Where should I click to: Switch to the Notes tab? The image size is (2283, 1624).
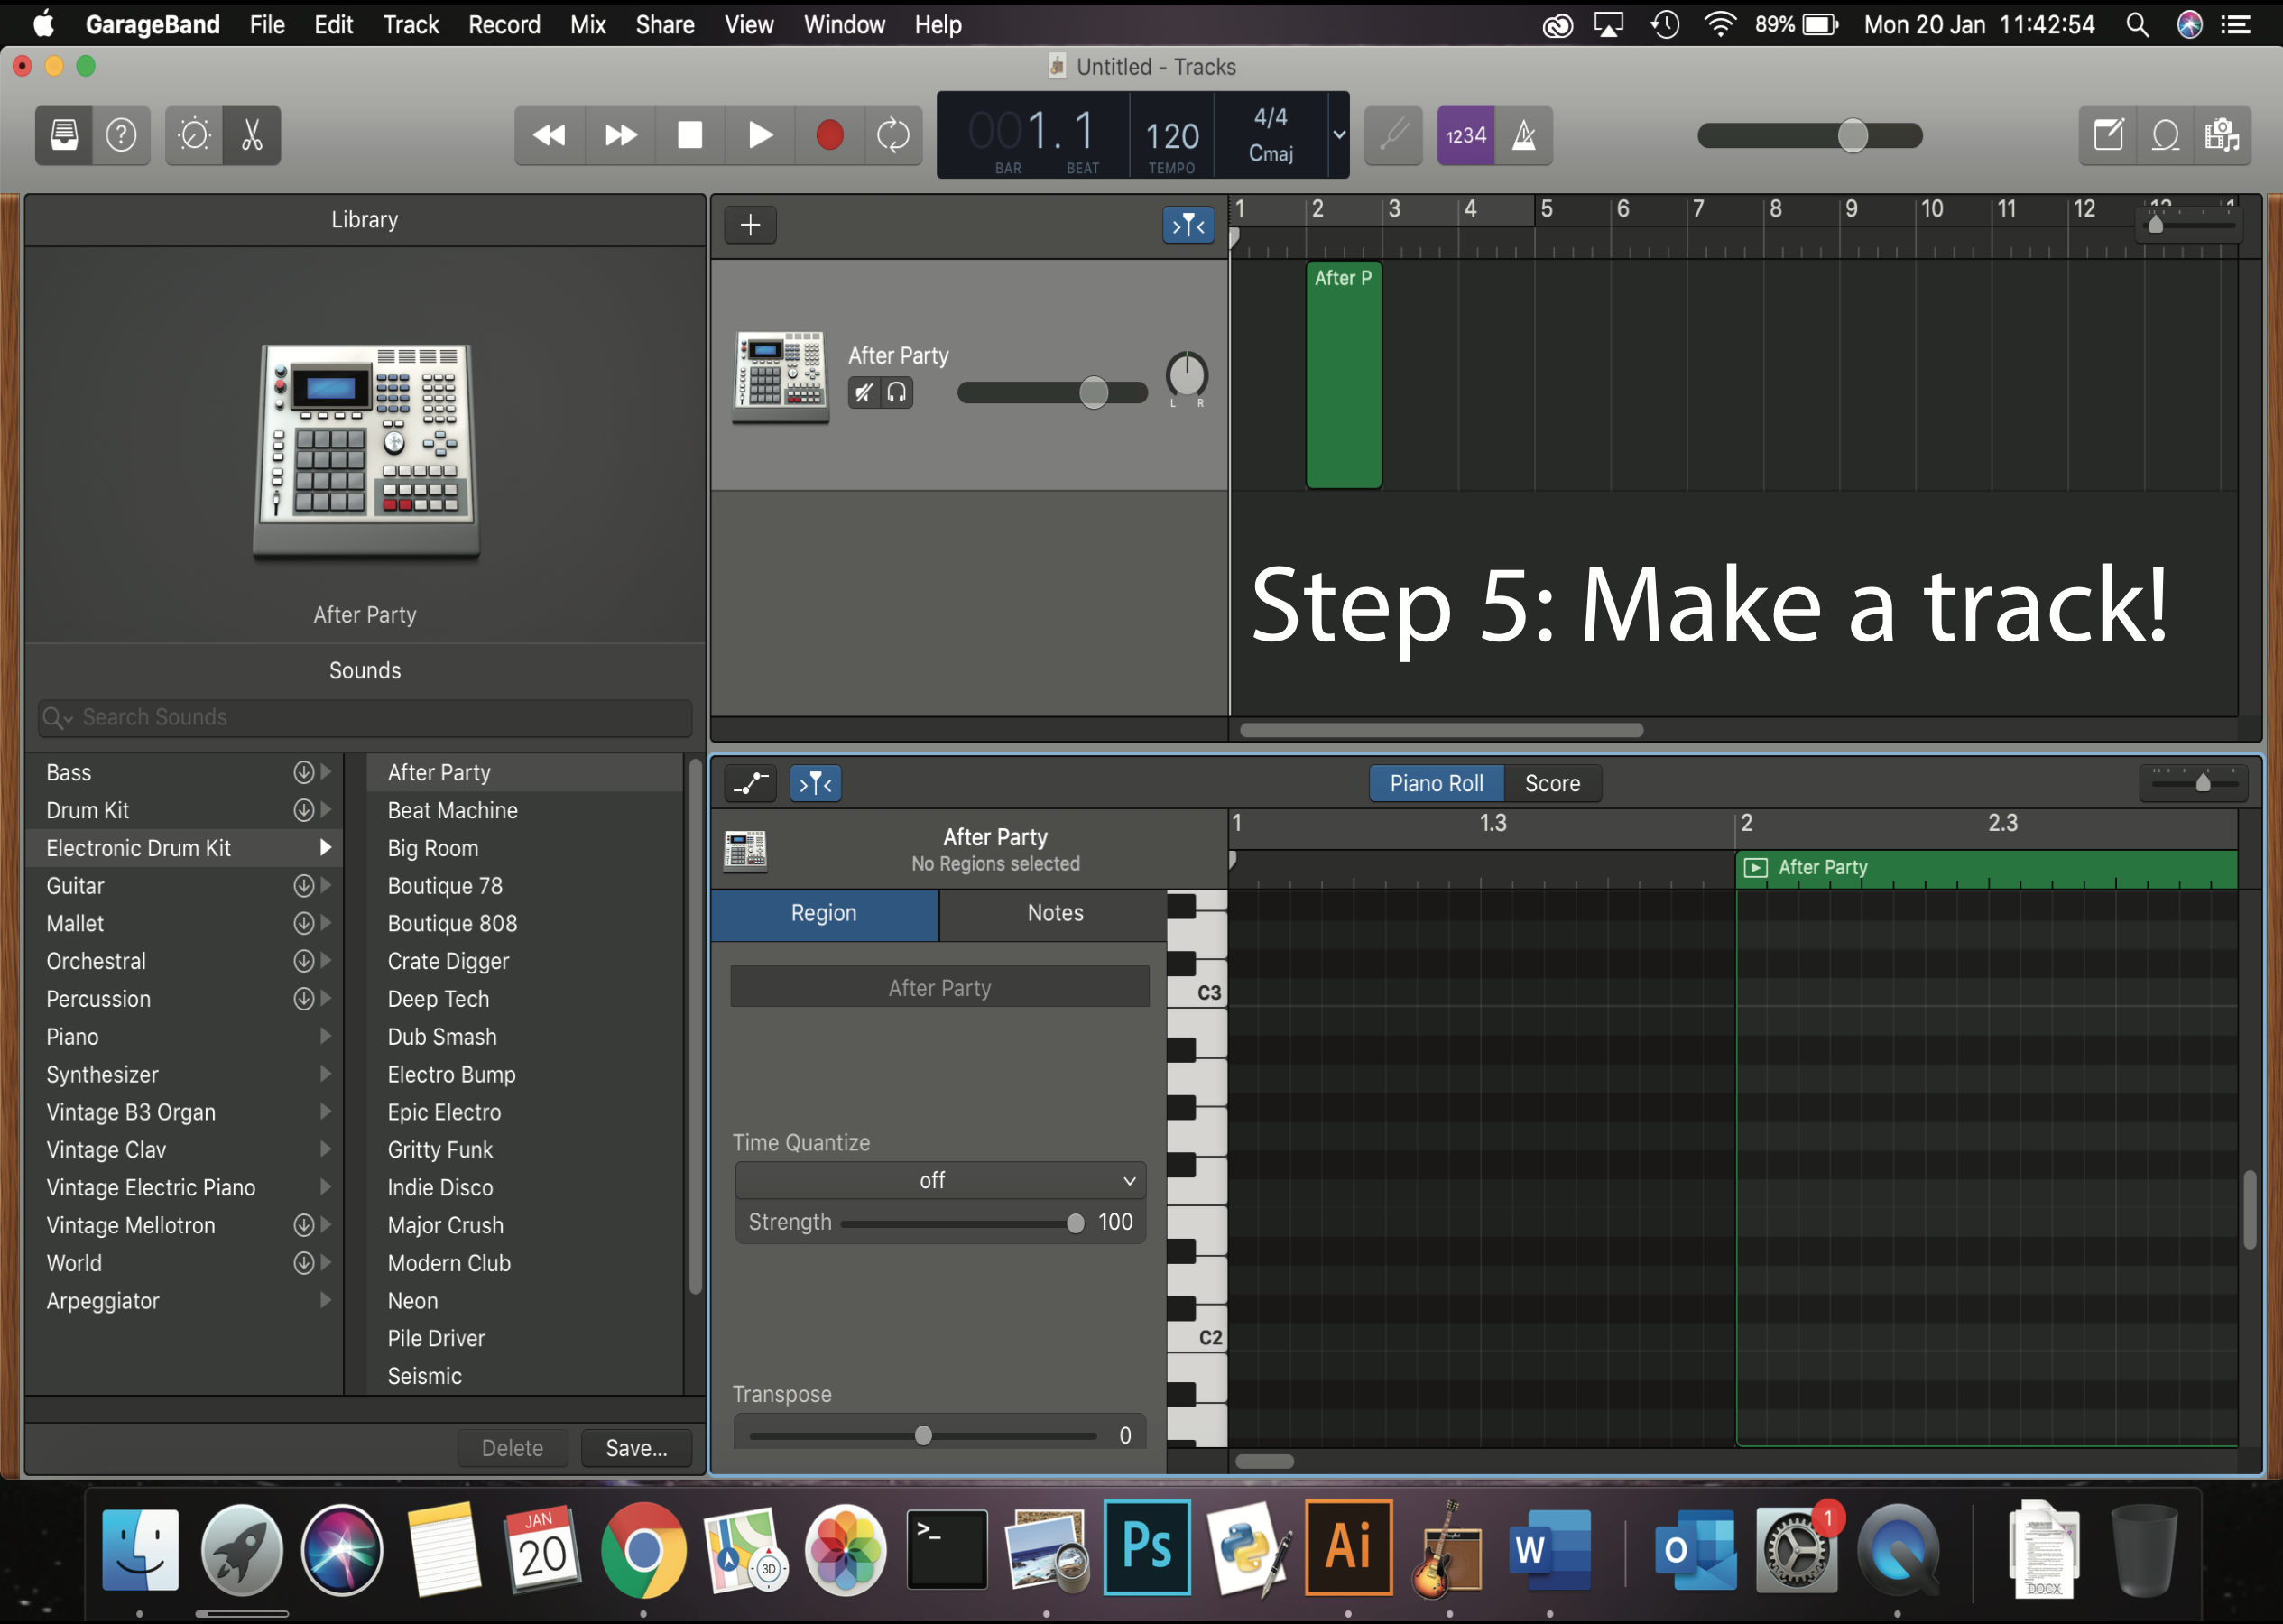1054,913
